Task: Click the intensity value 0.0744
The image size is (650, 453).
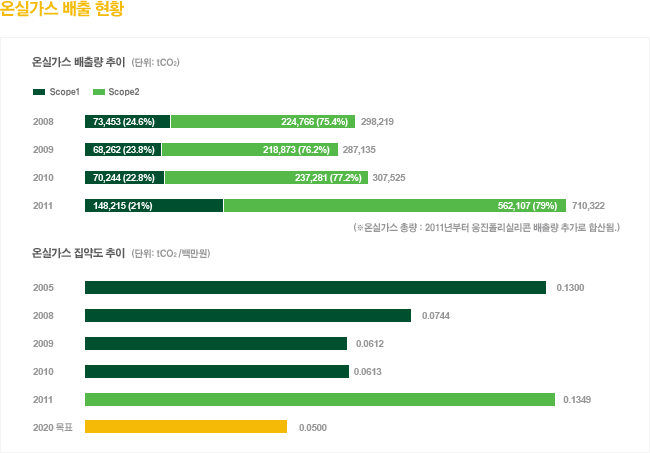Action: (436, 316)
